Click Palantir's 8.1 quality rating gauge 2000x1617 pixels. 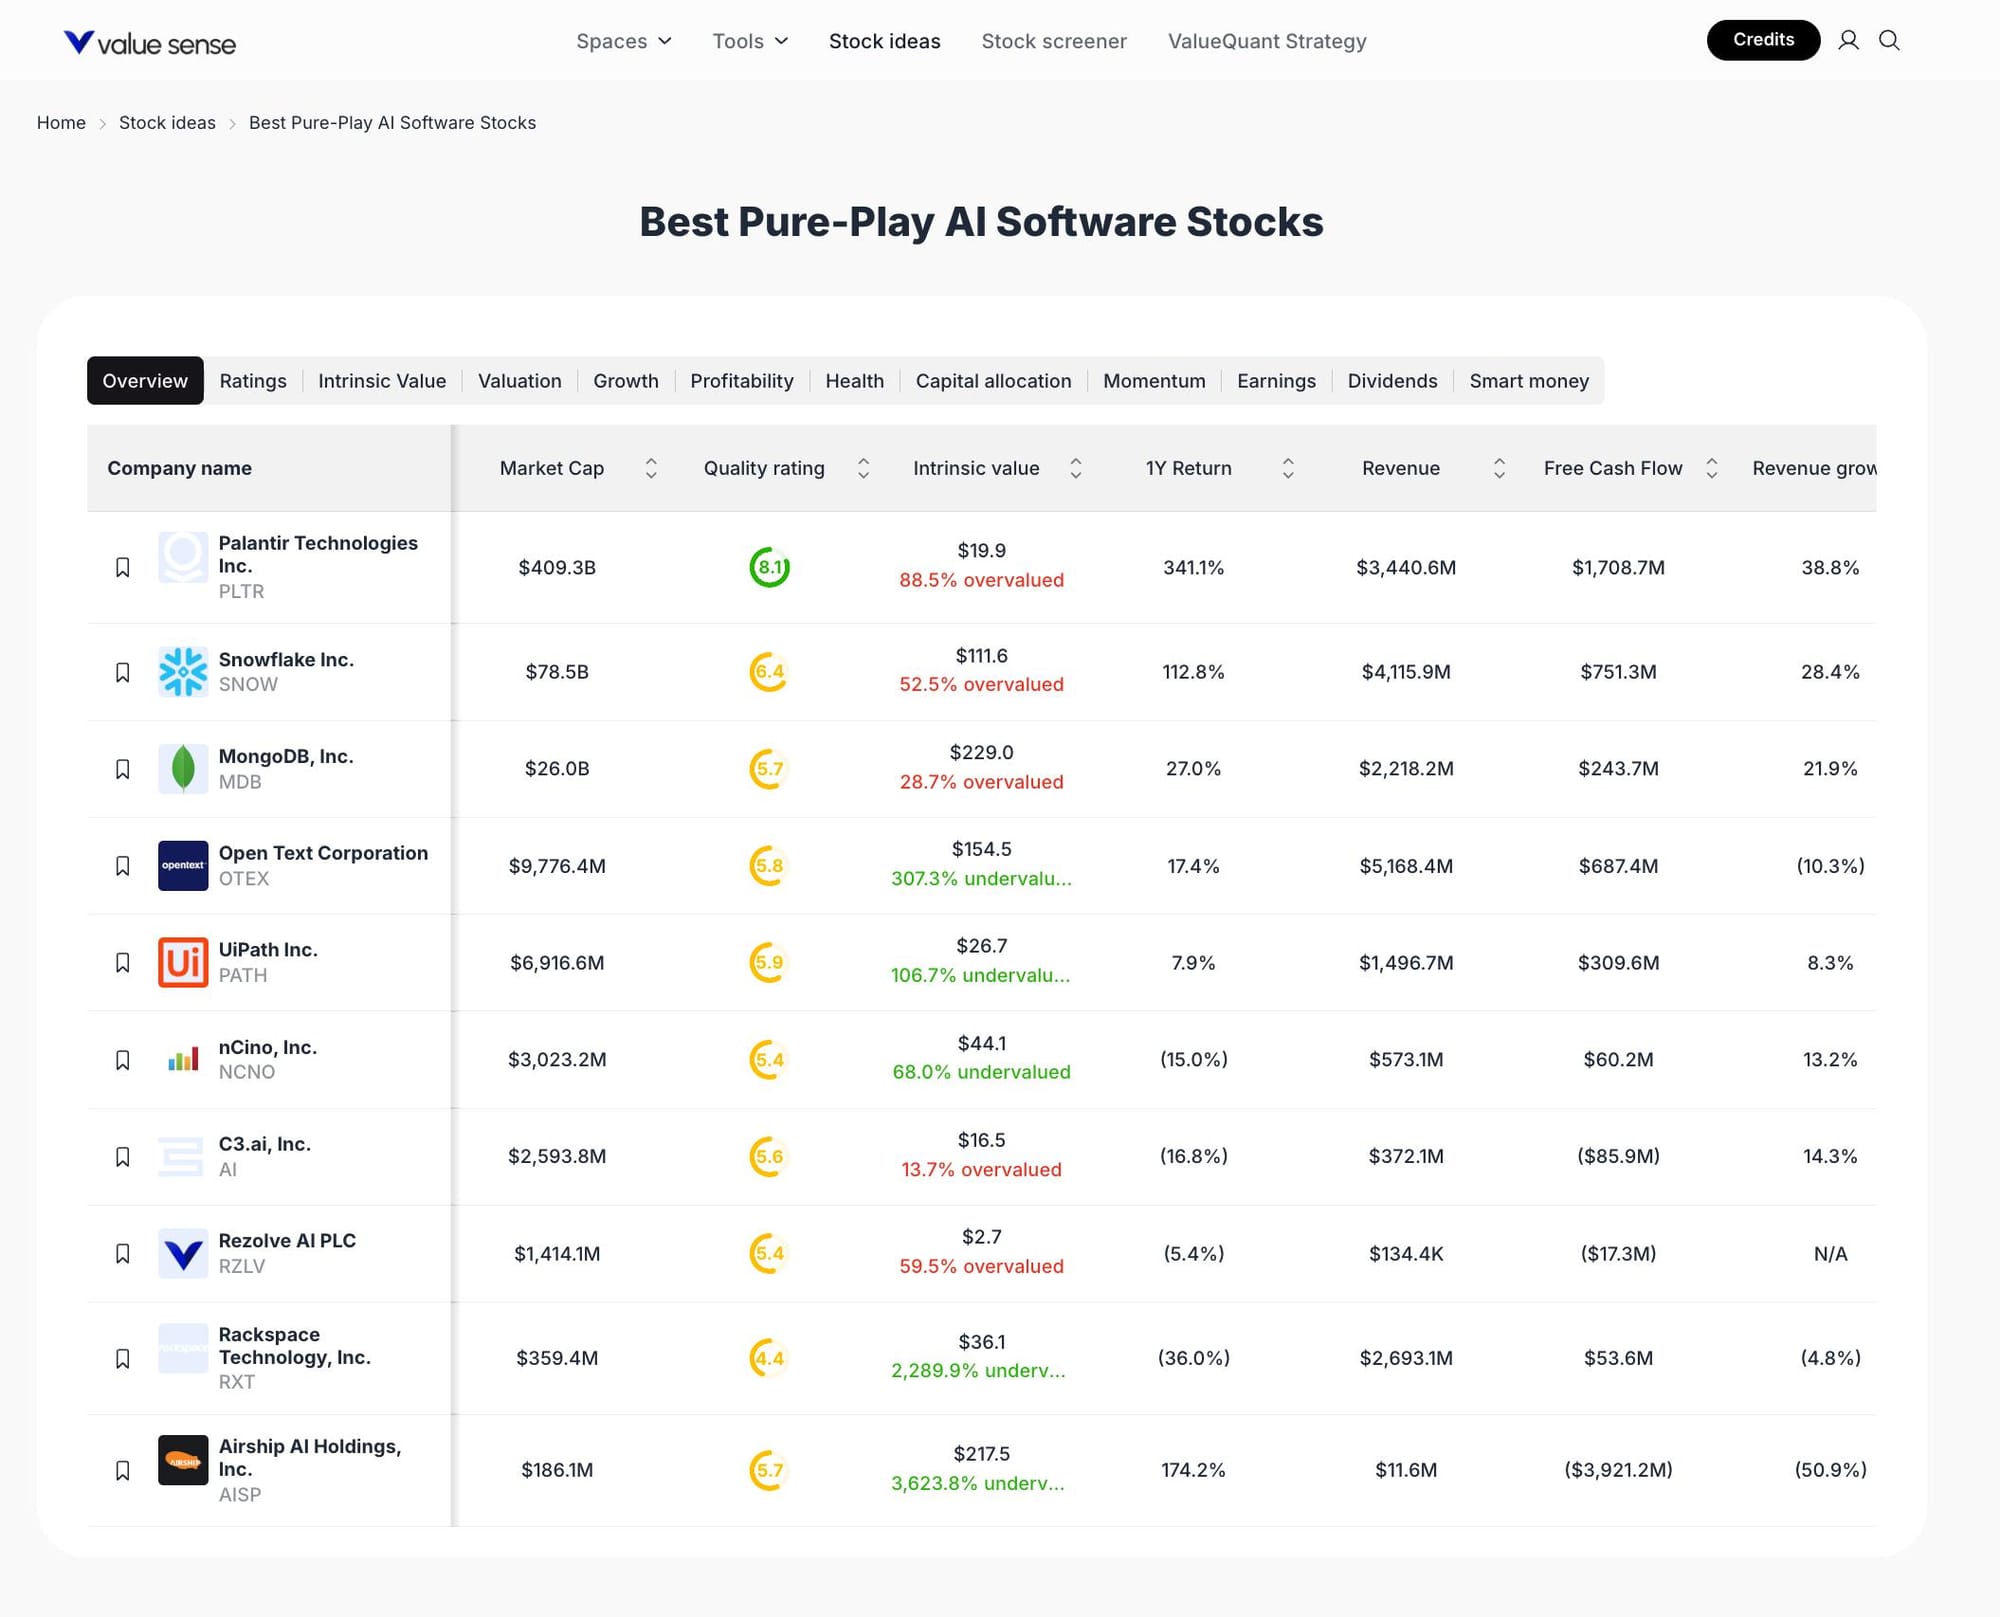pyautogui.click(x=769, y=567)
